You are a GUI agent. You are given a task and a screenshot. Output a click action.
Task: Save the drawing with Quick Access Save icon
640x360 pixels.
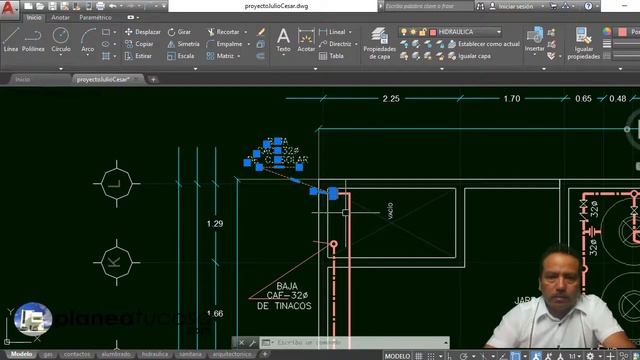[x=52, y=6]
